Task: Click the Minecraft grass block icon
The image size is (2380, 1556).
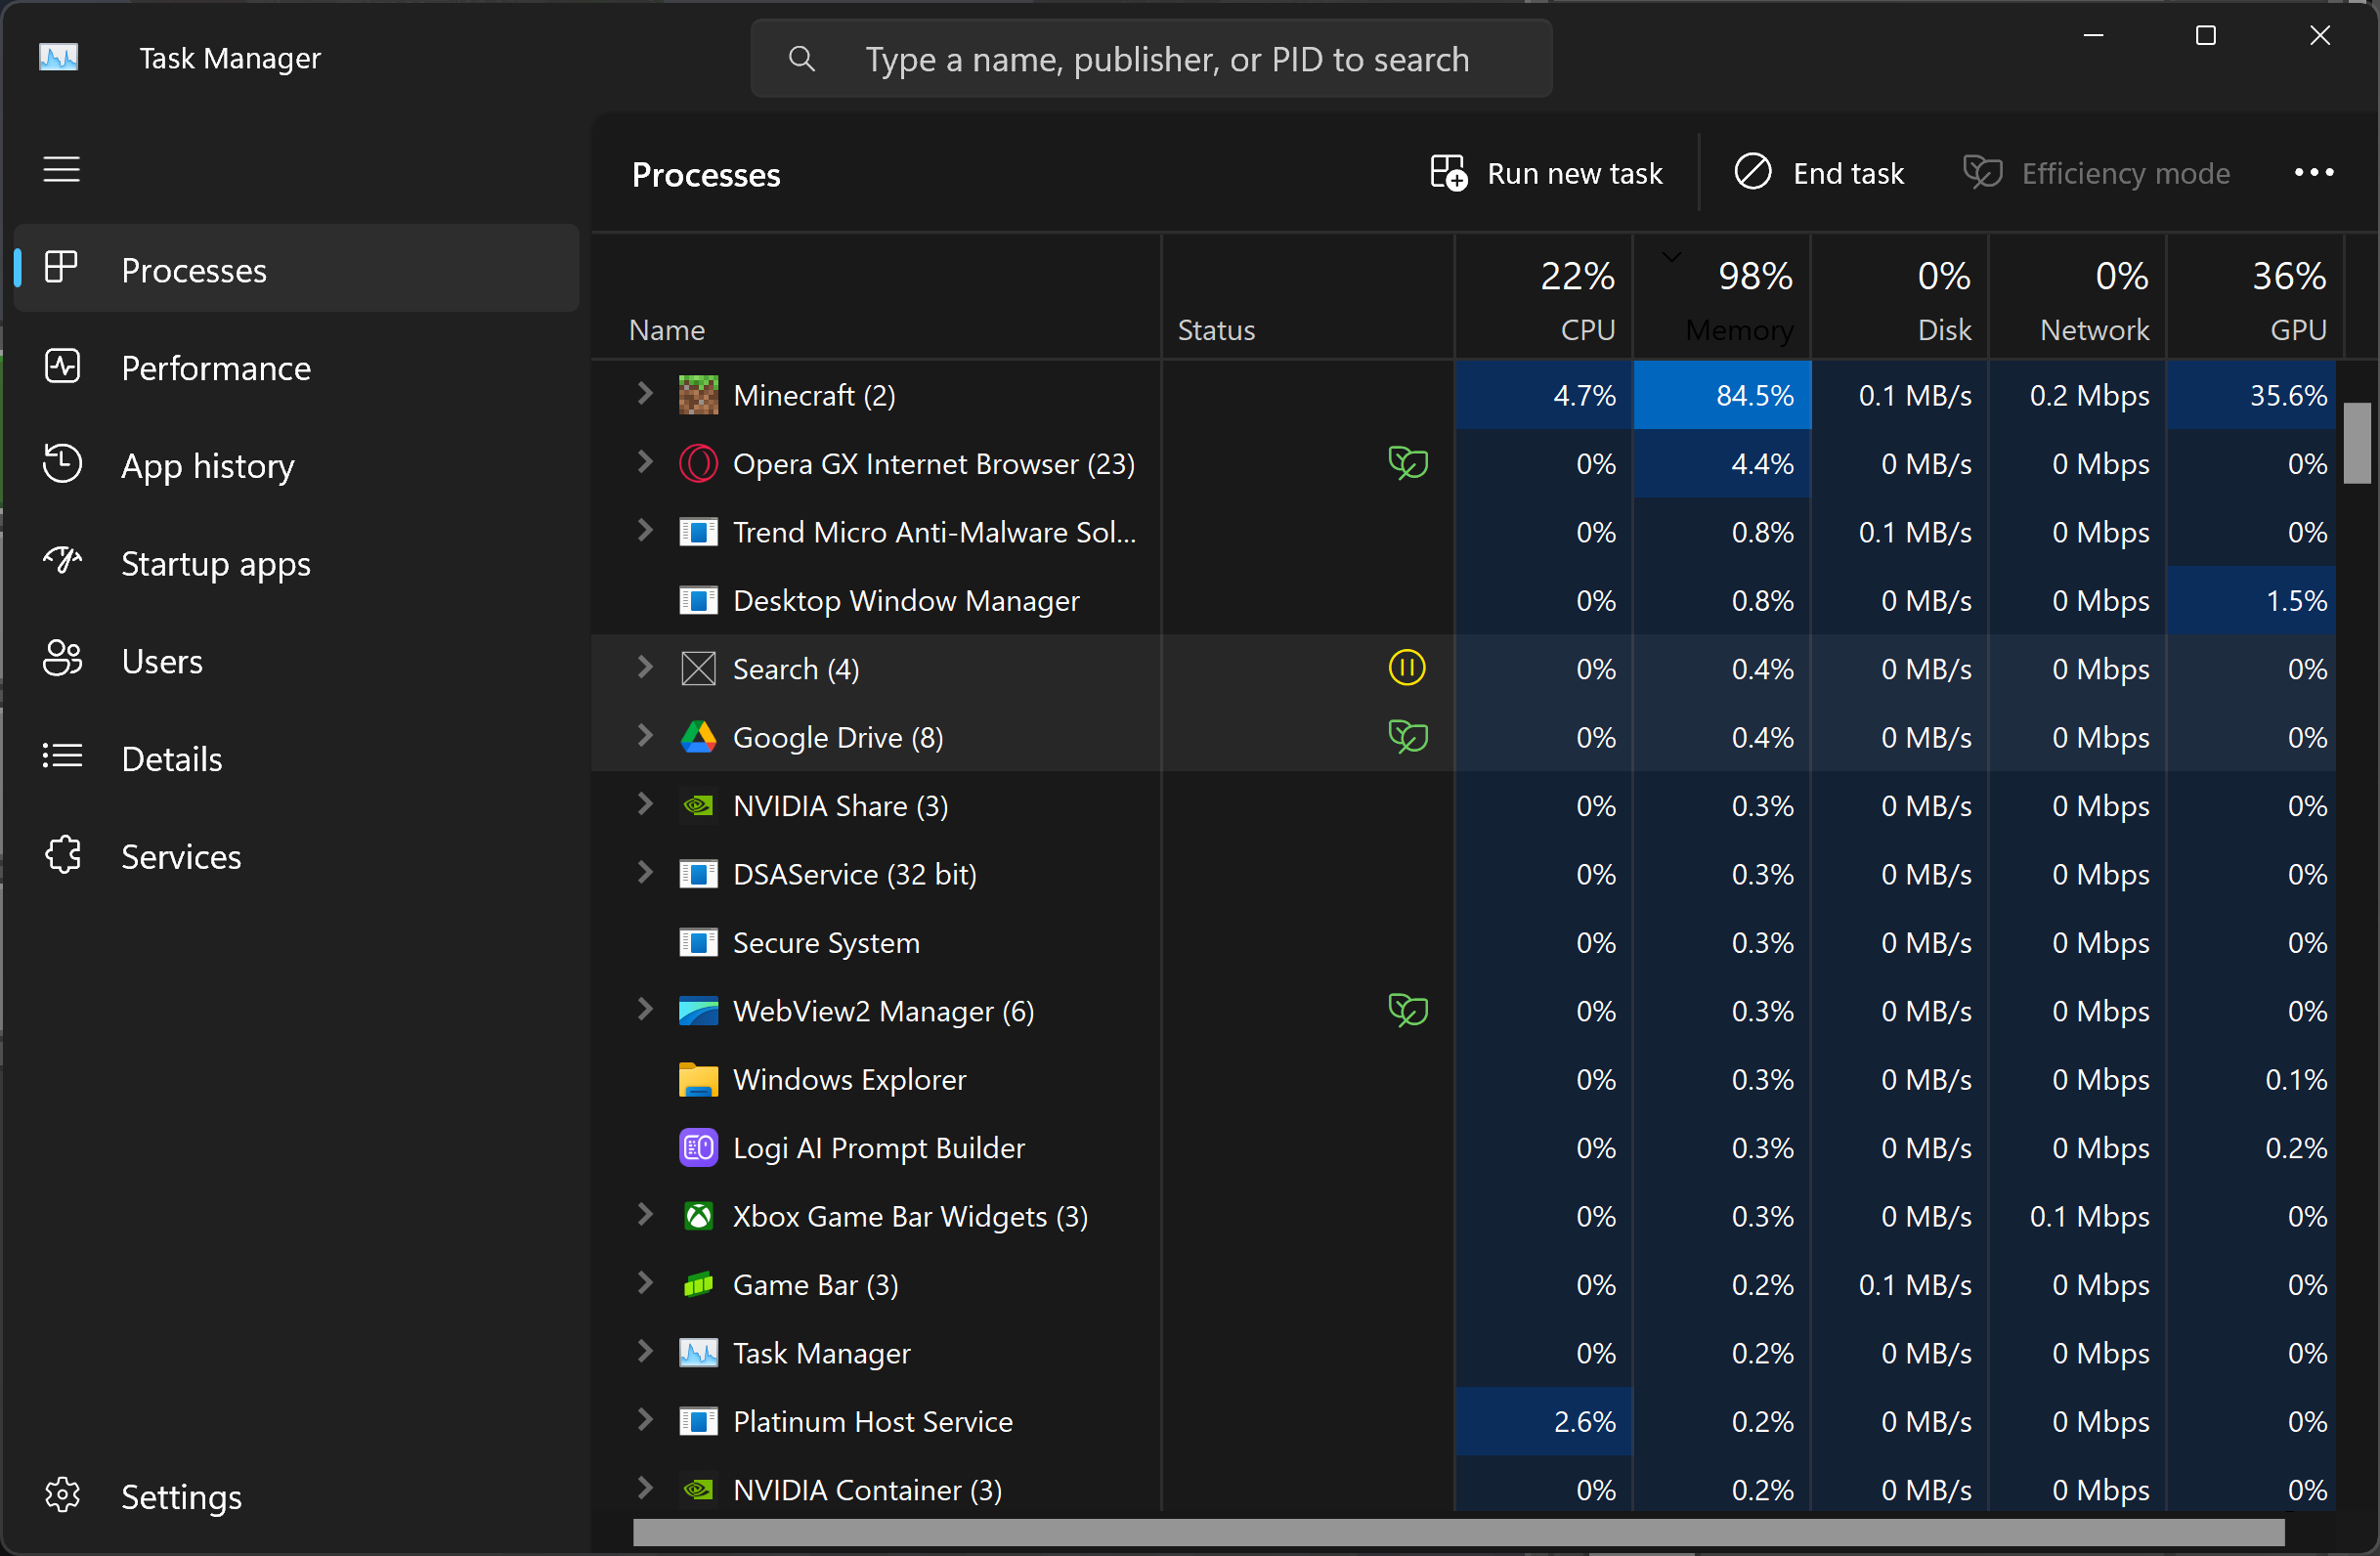Action: click(x=698, y=395)
